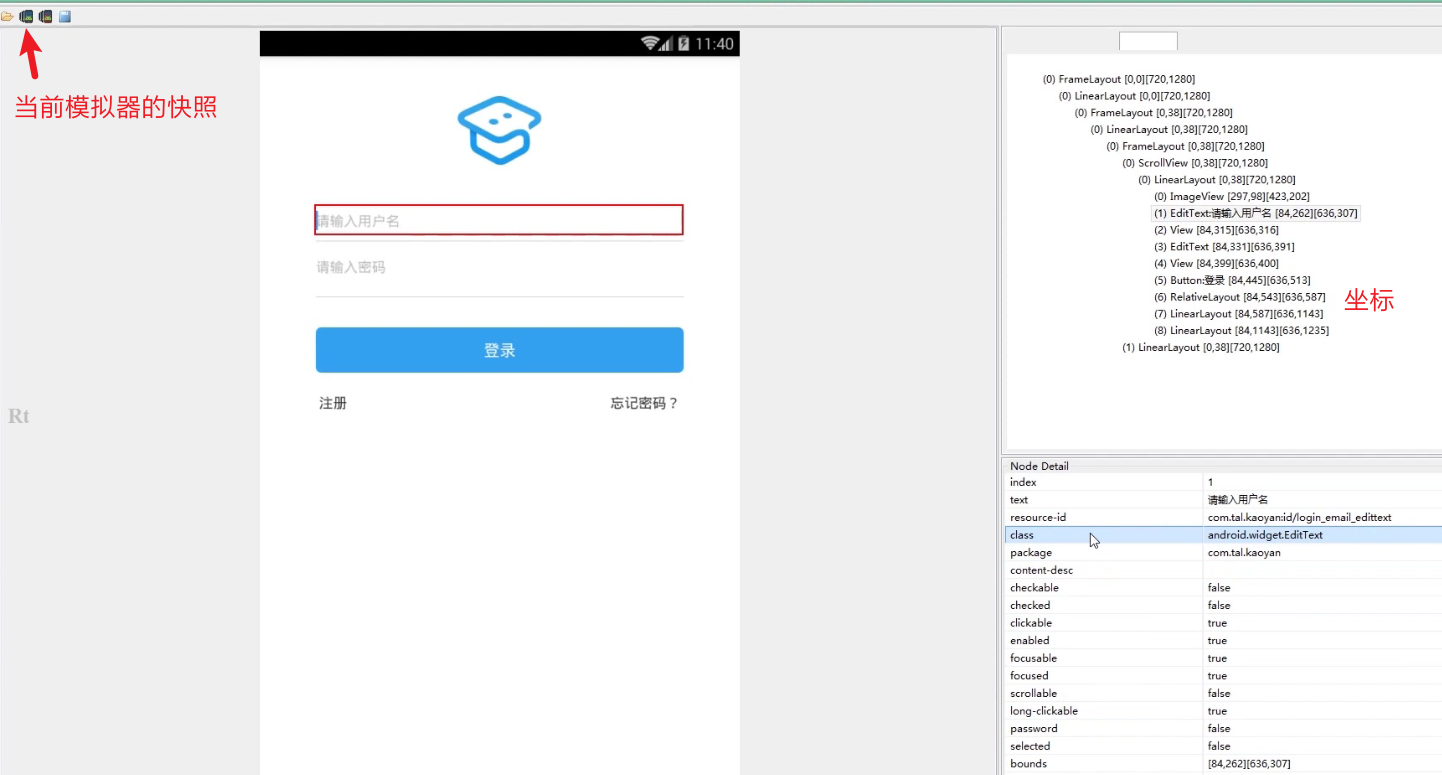Click the checked row in Node Detail
1442x775 pixels.
1221,605
